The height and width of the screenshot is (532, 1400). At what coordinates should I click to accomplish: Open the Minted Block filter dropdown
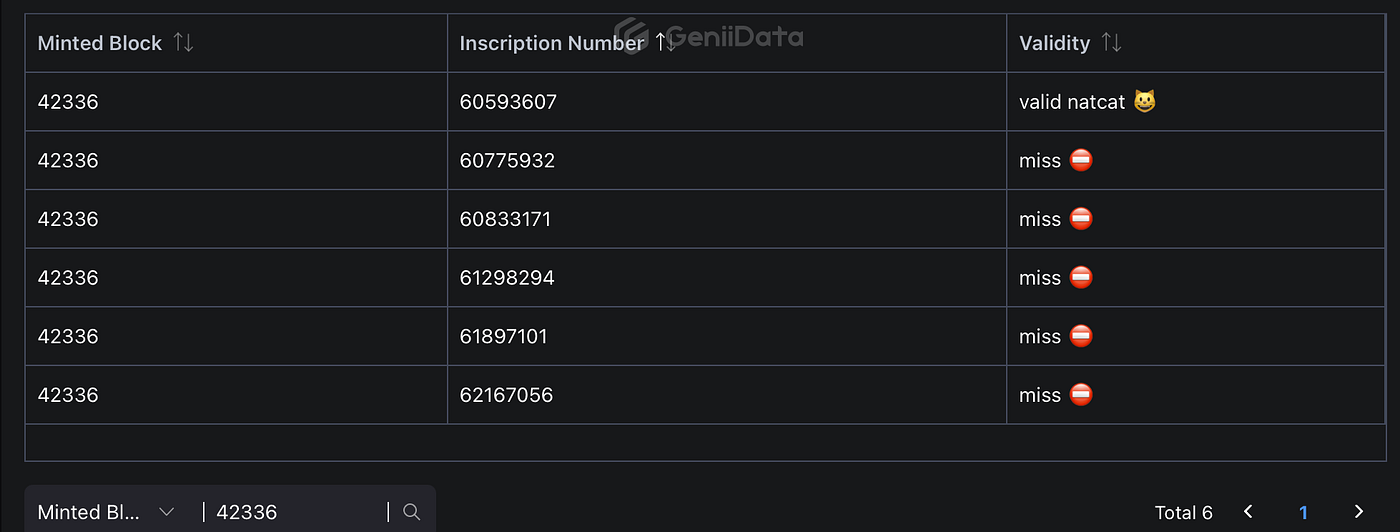pos(106,512)
